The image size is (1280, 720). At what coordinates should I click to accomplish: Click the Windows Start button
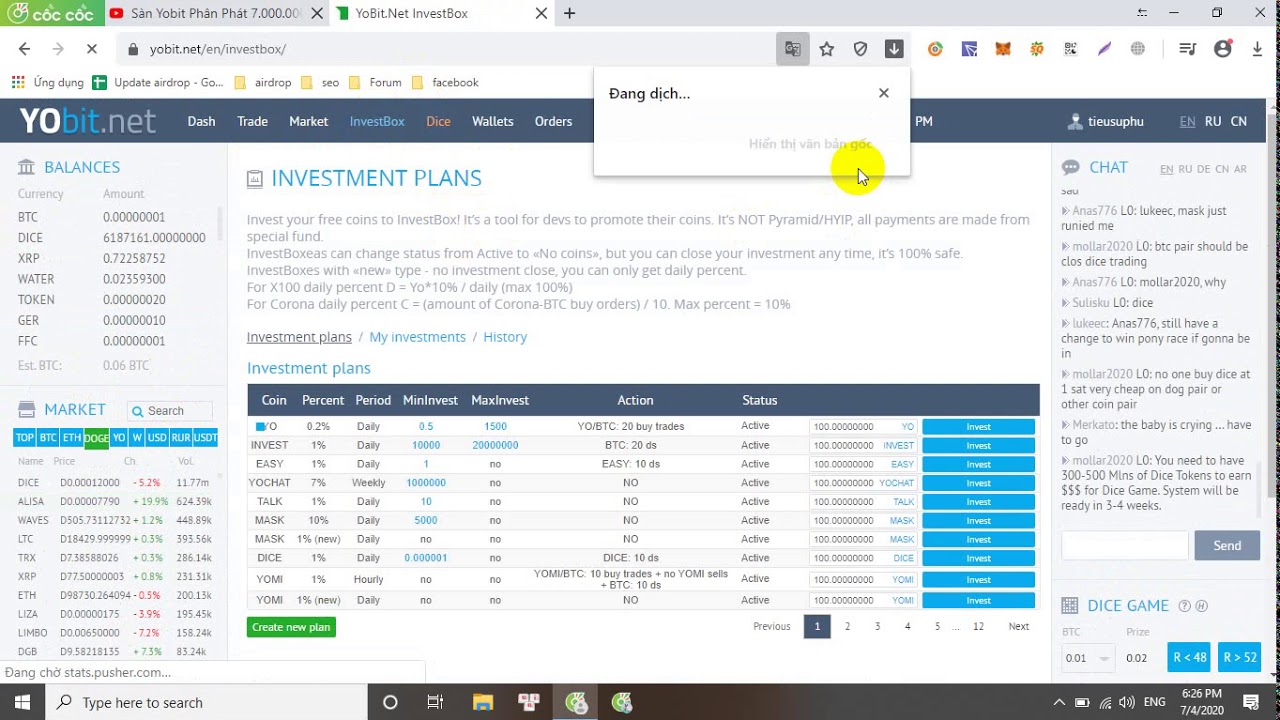(22, 702)
